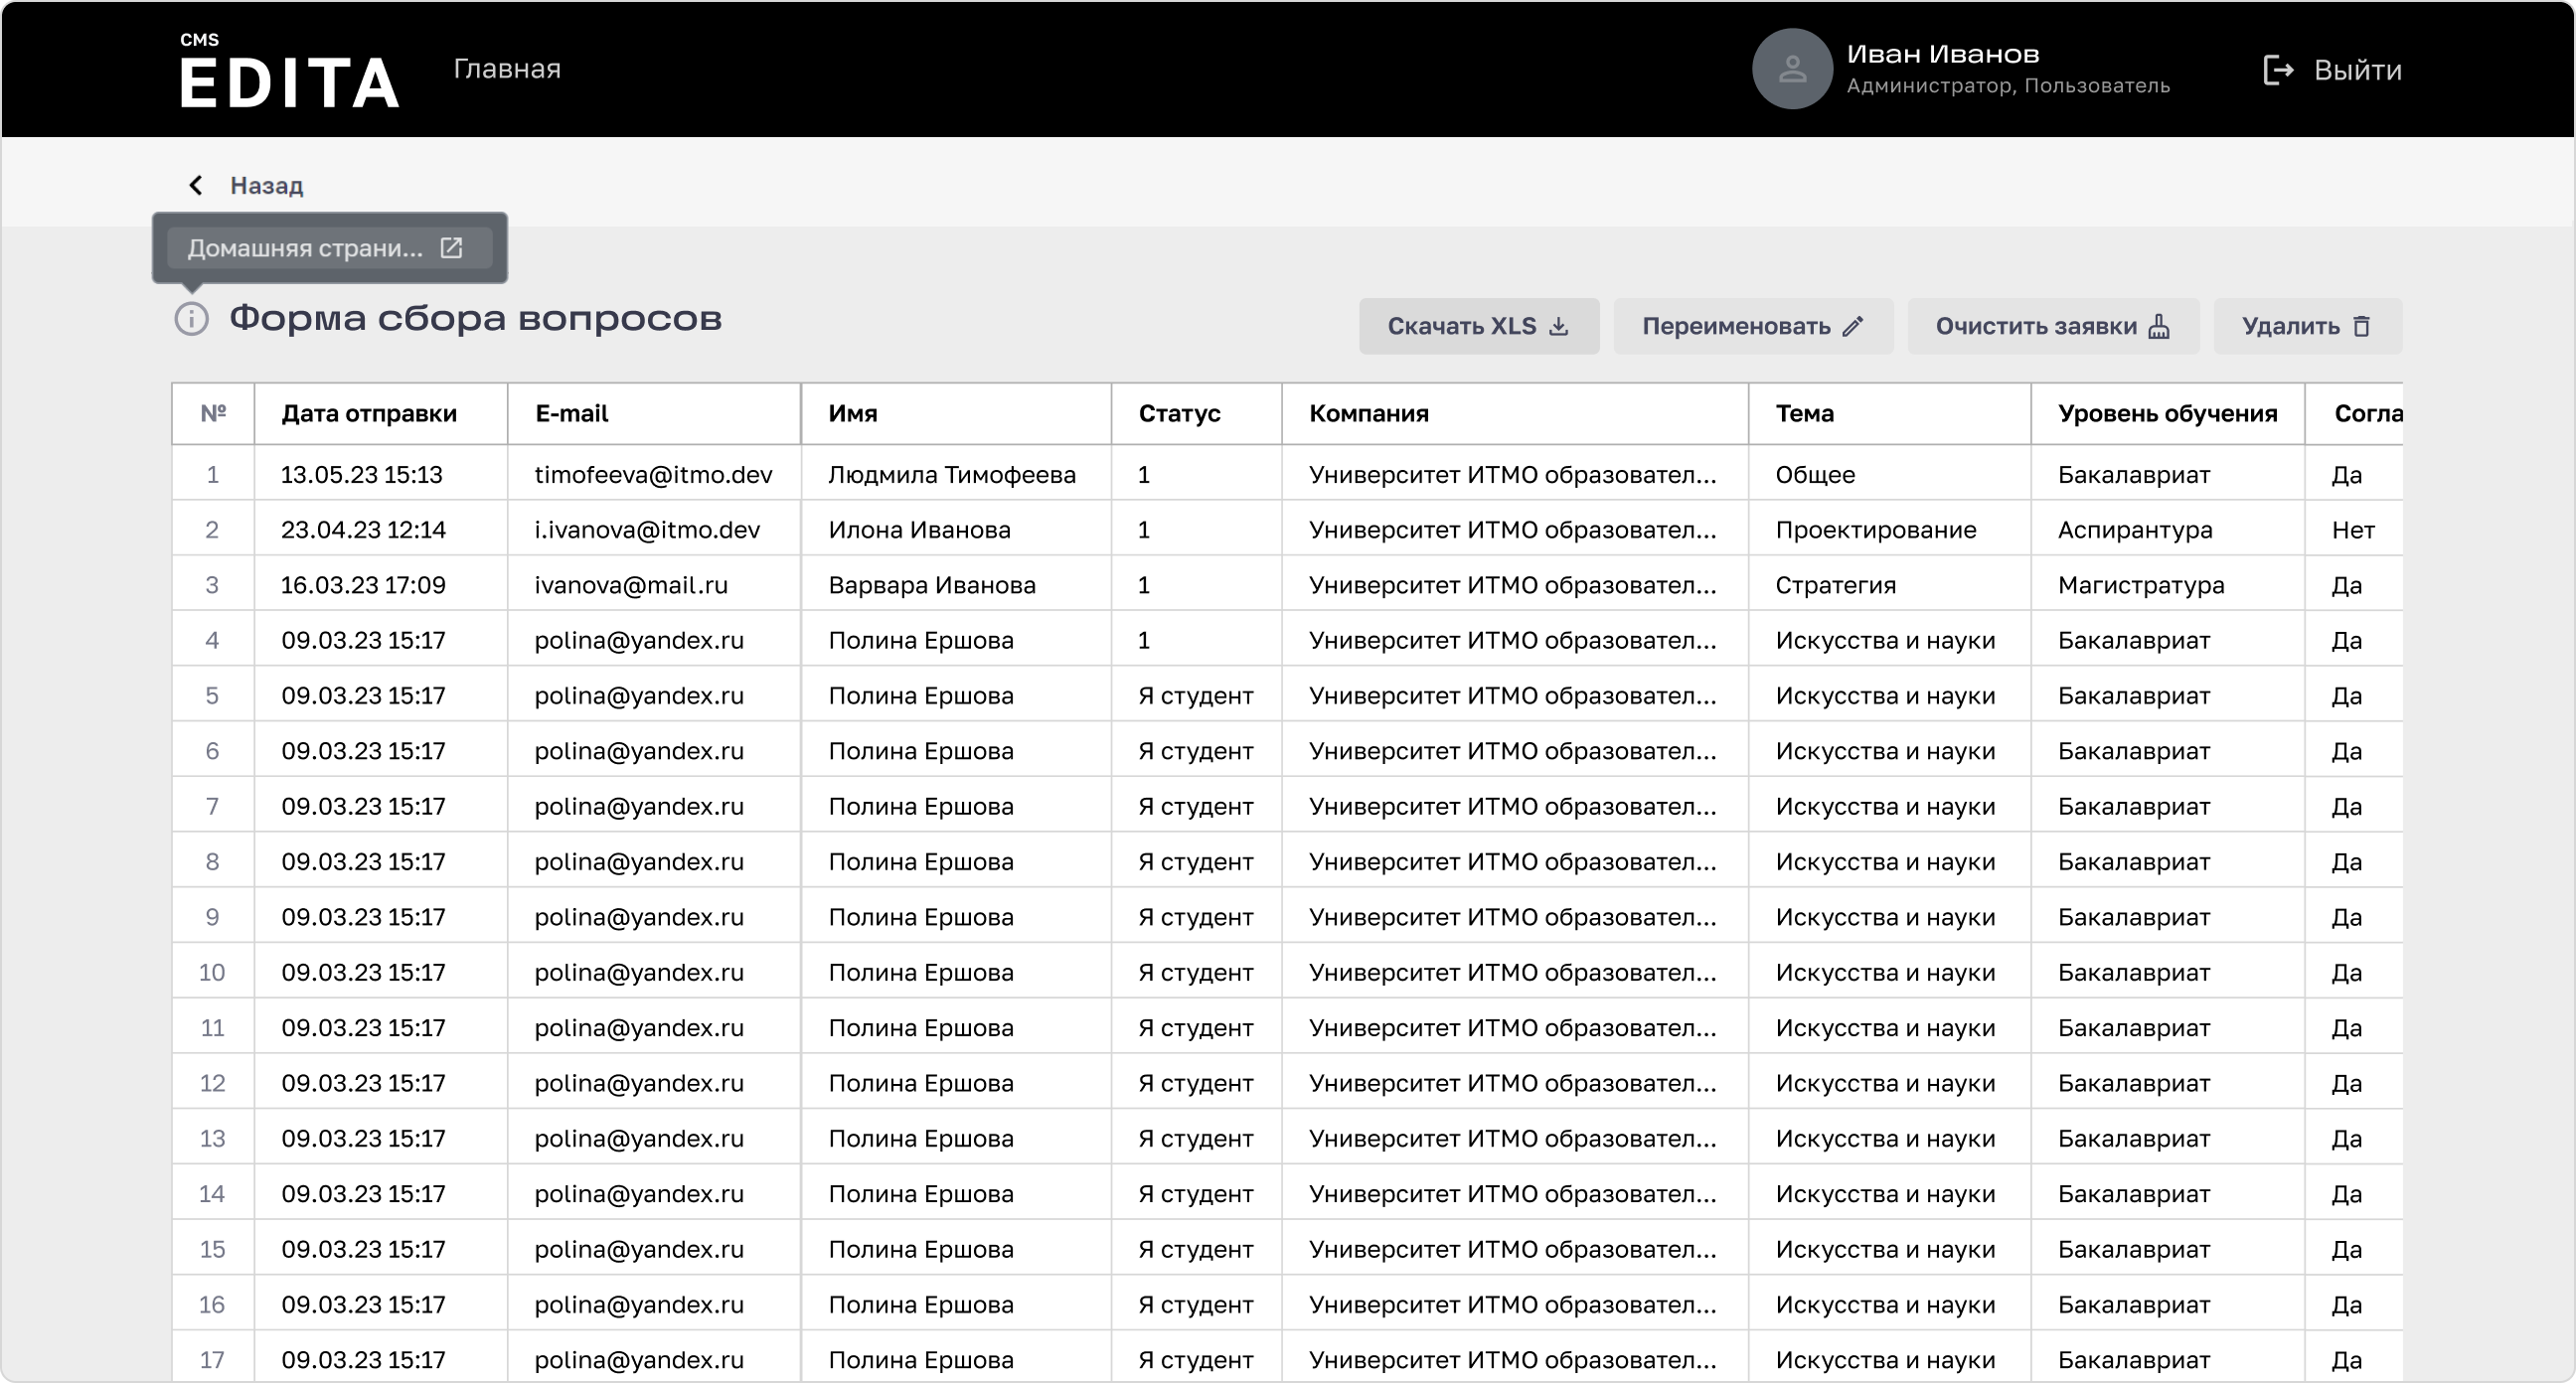The width and height of the screenshot is (2576, 1383).
Task: Click the Уровень обучения column header
Action: pos(2167,413)
